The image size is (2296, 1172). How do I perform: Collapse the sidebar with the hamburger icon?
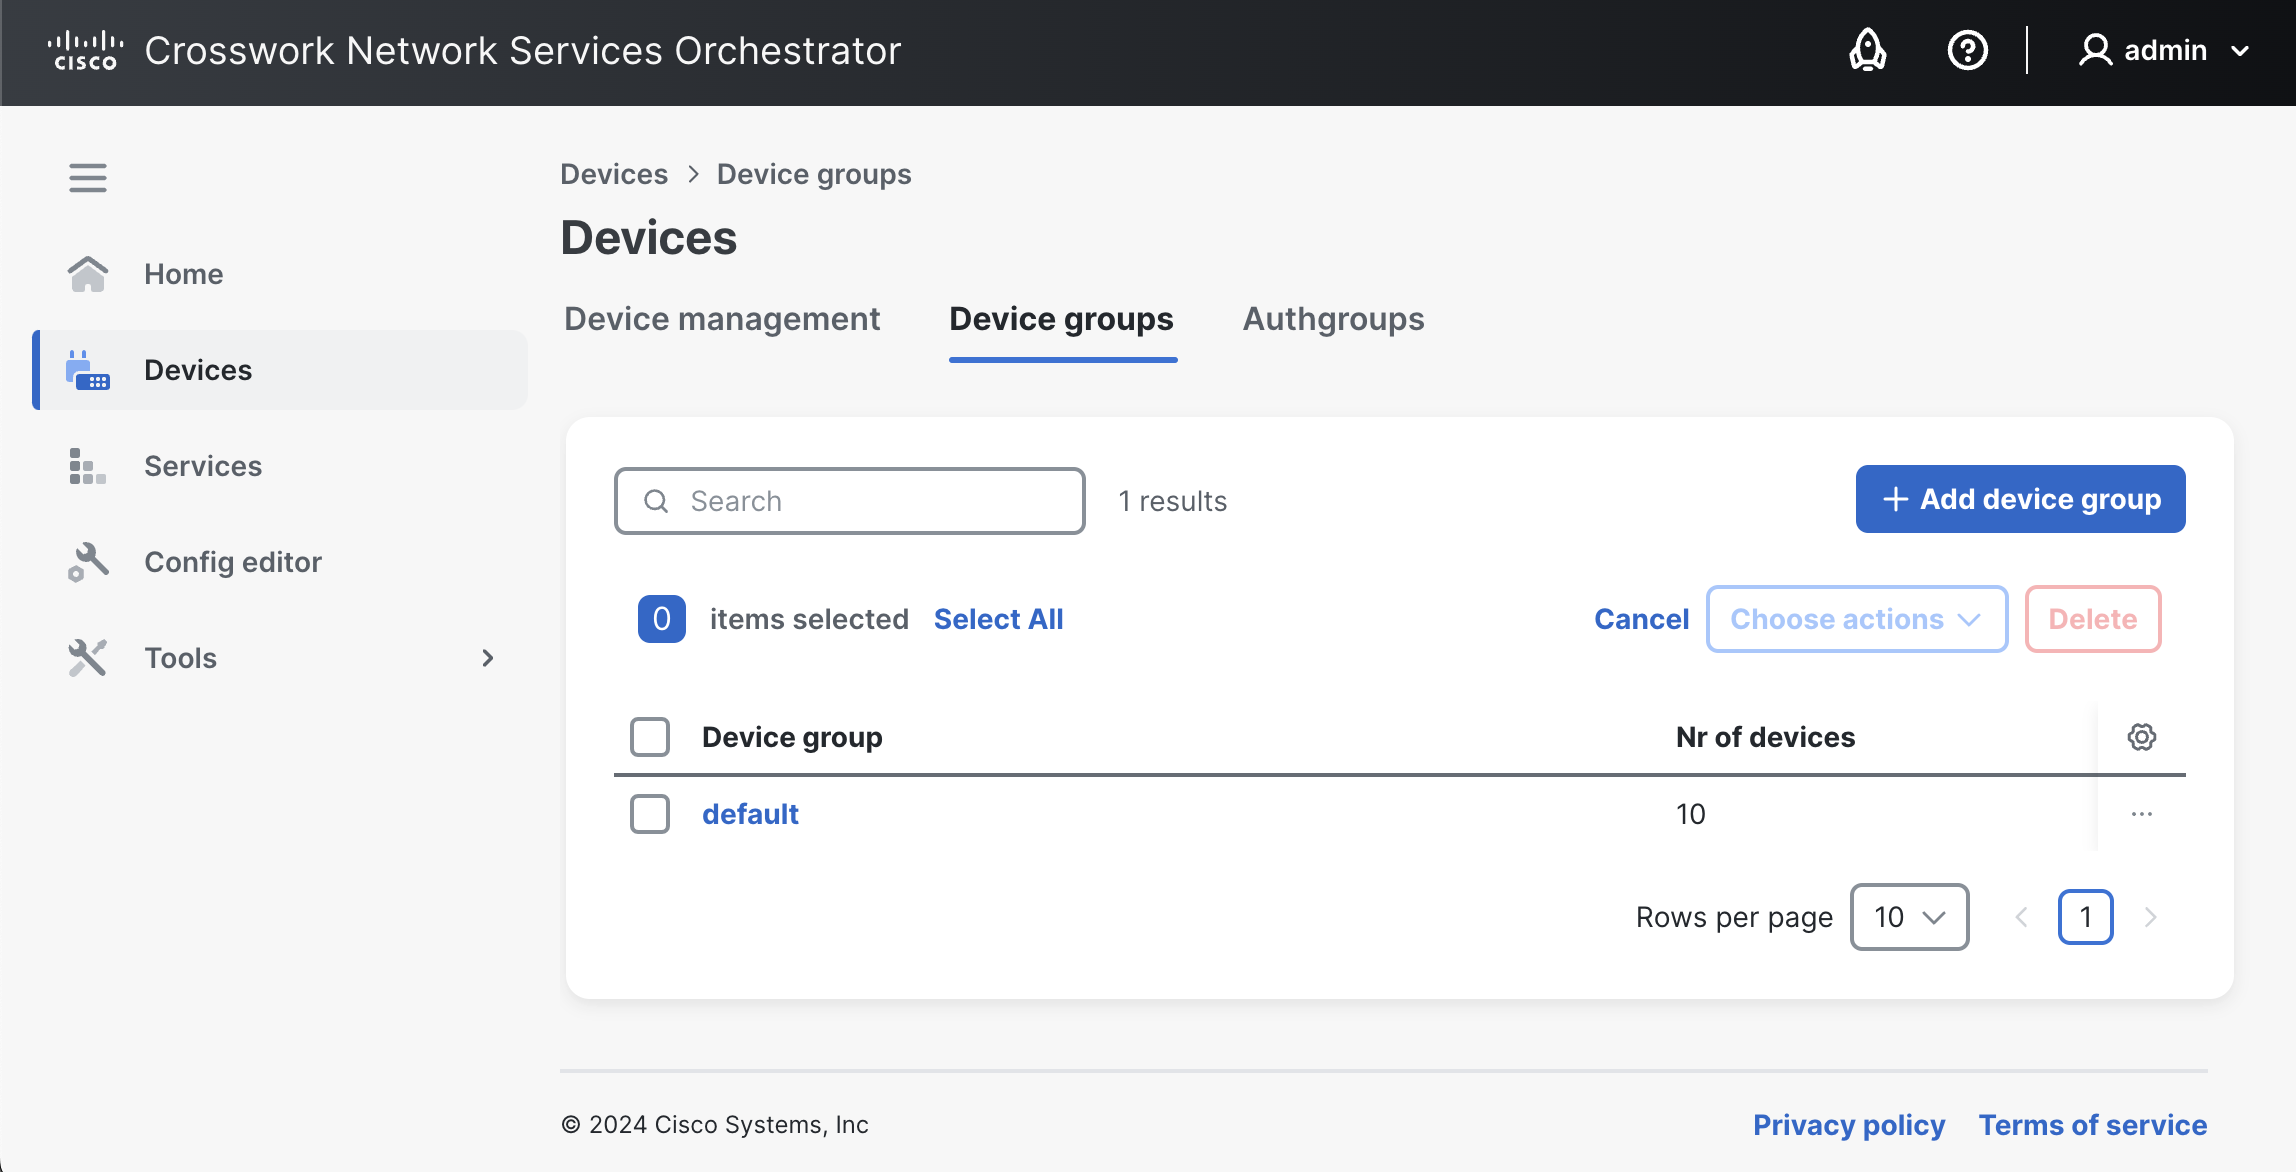coord(88,178)
